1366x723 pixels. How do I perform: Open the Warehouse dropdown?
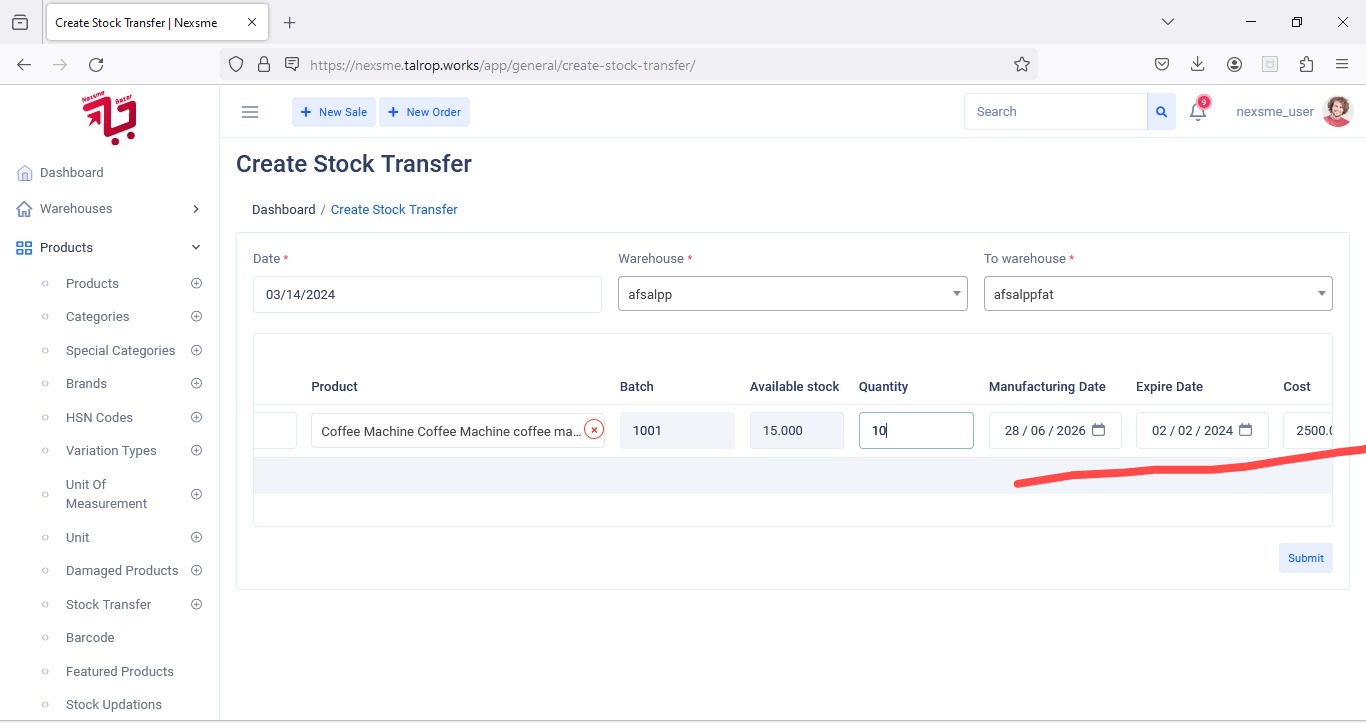tap(792, 294)
